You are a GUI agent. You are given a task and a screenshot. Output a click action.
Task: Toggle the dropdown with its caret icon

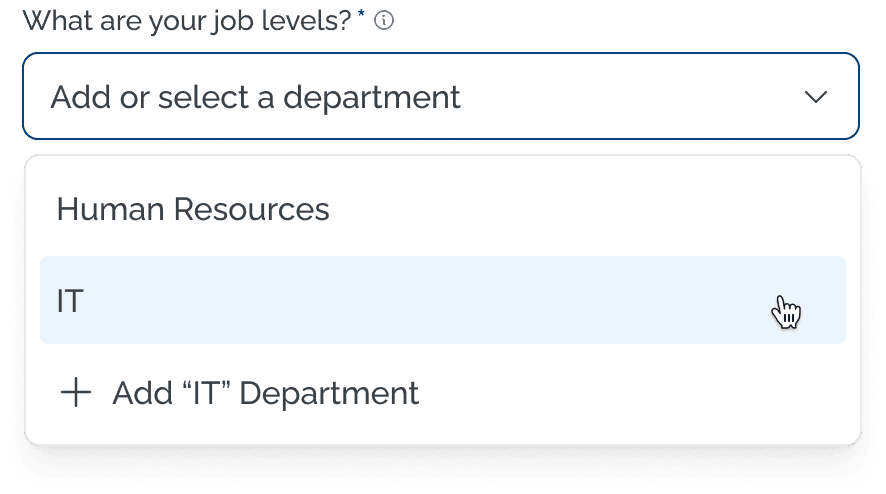[x=816, y=97]
